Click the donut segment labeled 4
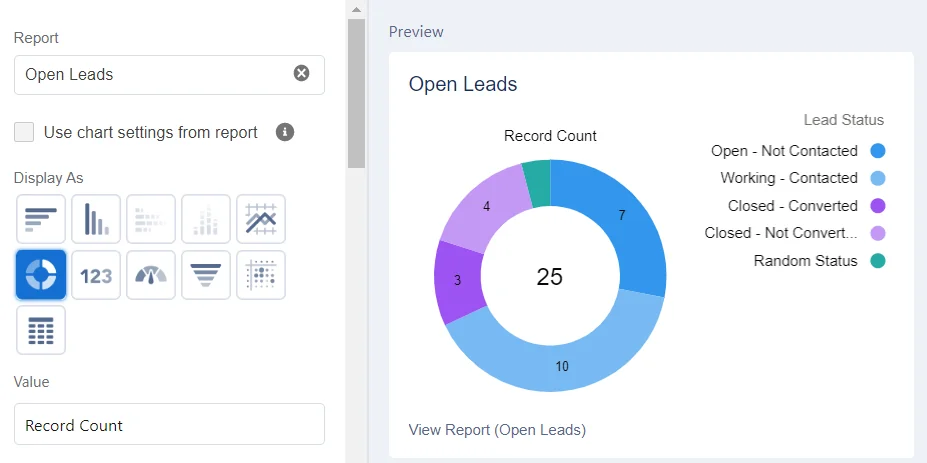The image size is (927, 463). [487, 207]
